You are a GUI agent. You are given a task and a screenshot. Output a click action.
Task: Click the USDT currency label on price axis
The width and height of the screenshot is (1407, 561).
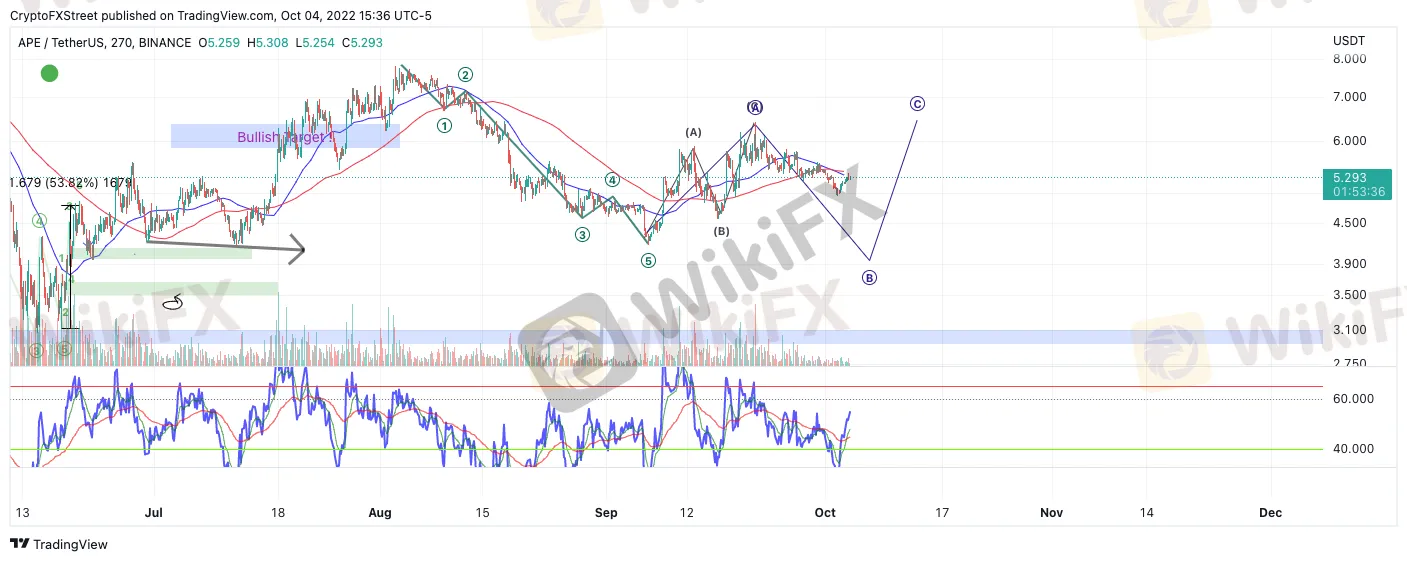[1348, 40]
